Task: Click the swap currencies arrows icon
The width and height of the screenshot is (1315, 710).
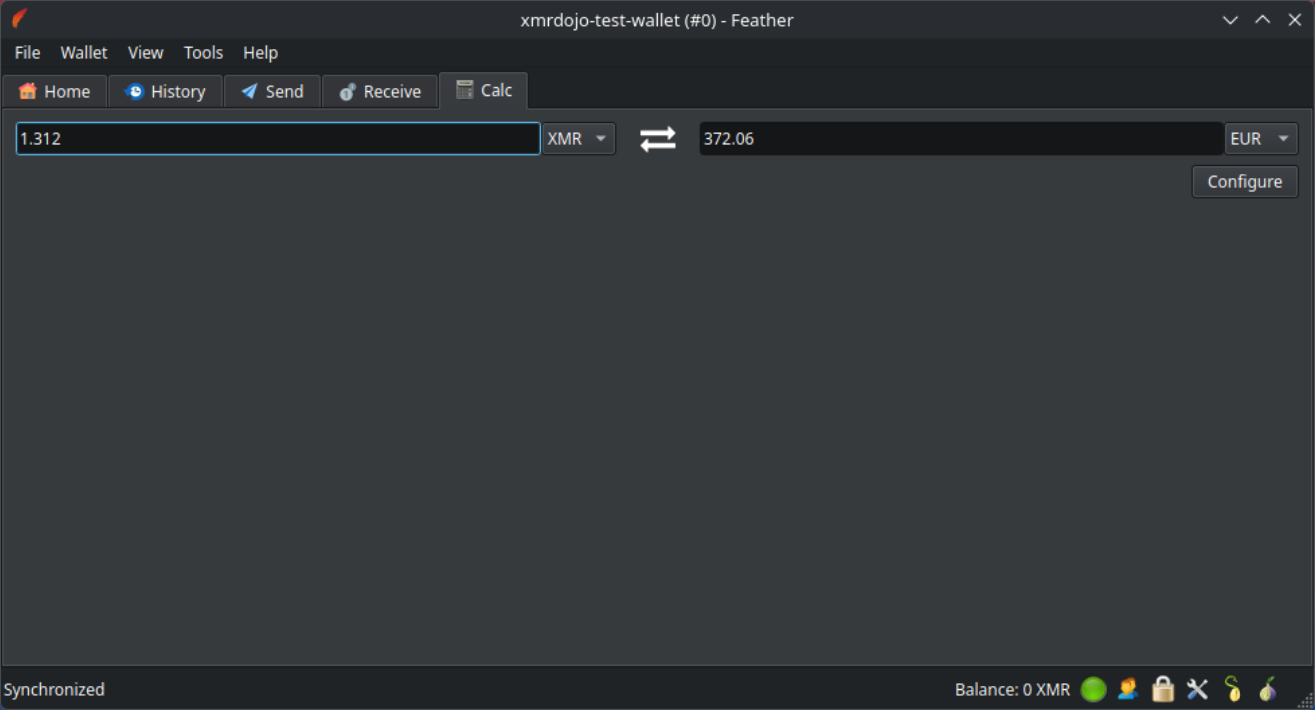Action: pos(658,139)
